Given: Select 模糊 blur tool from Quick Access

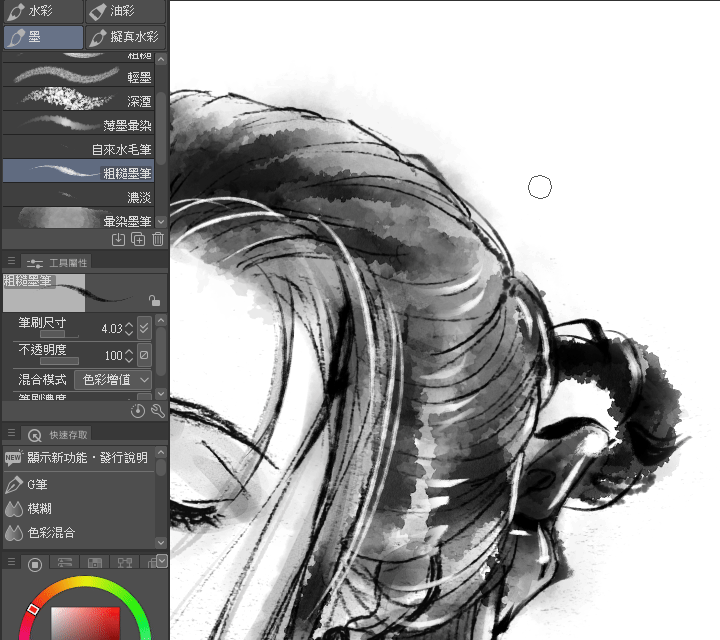Looking at the screenshot, I should tap(78, 508).
